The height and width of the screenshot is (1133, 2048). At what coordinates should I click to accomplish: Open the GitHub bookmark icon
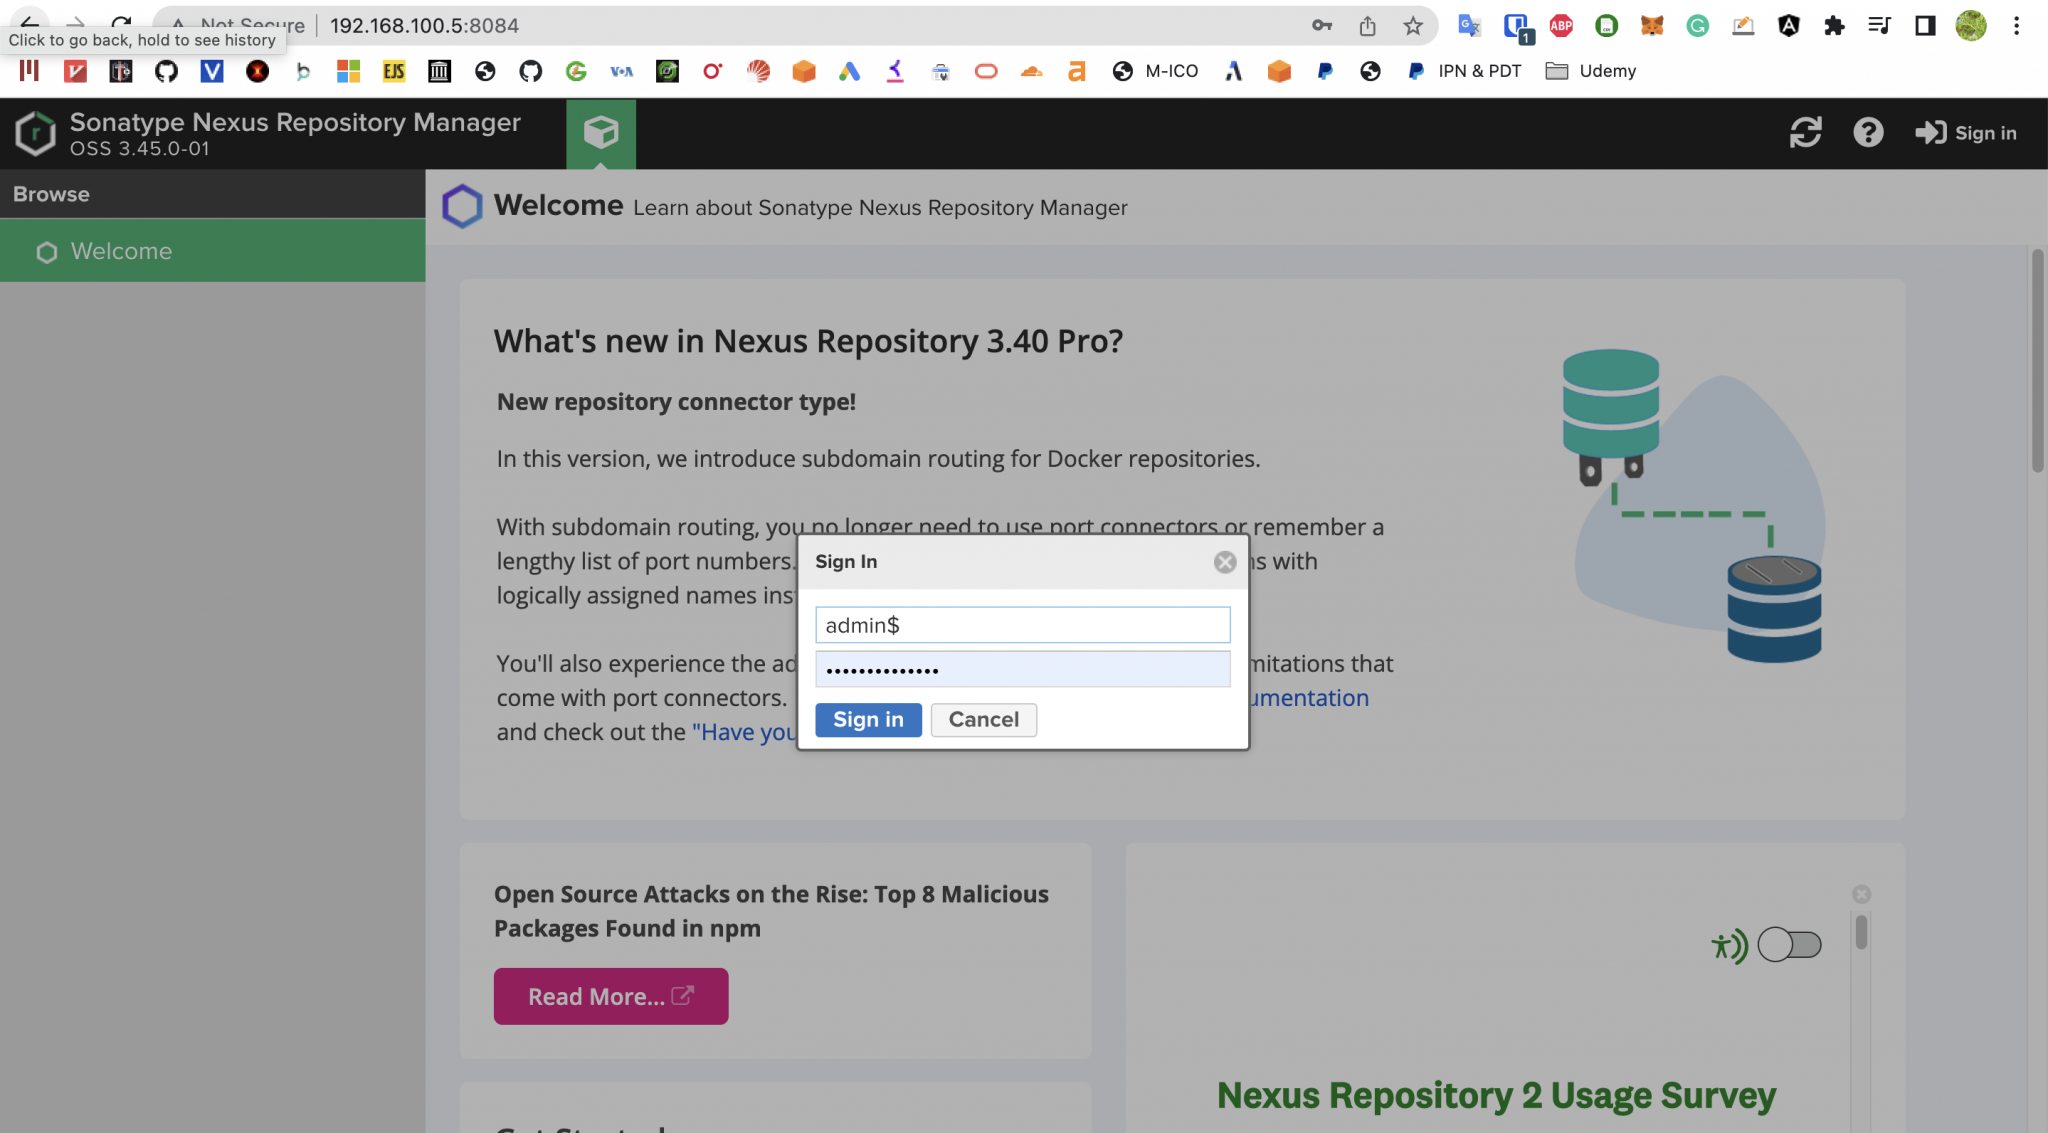pyautogui.click(x=166, y=70)
